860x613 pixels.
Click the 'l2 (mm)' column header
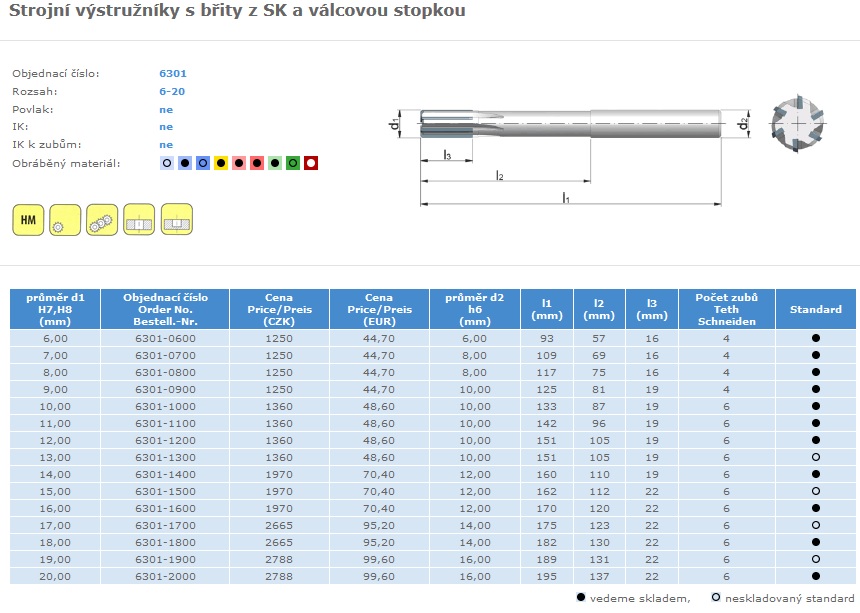(599, 309)
